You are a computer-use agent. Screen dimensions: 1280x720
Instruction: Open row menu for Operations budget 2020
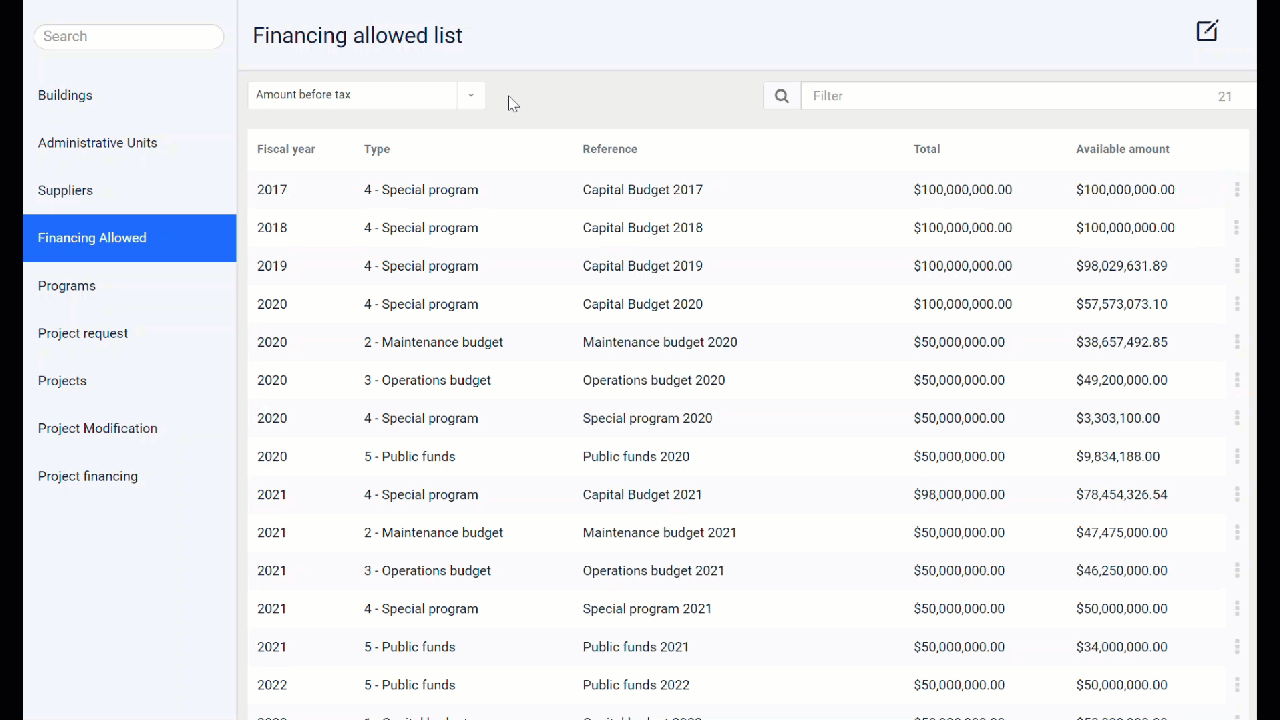coord(1237,380)
